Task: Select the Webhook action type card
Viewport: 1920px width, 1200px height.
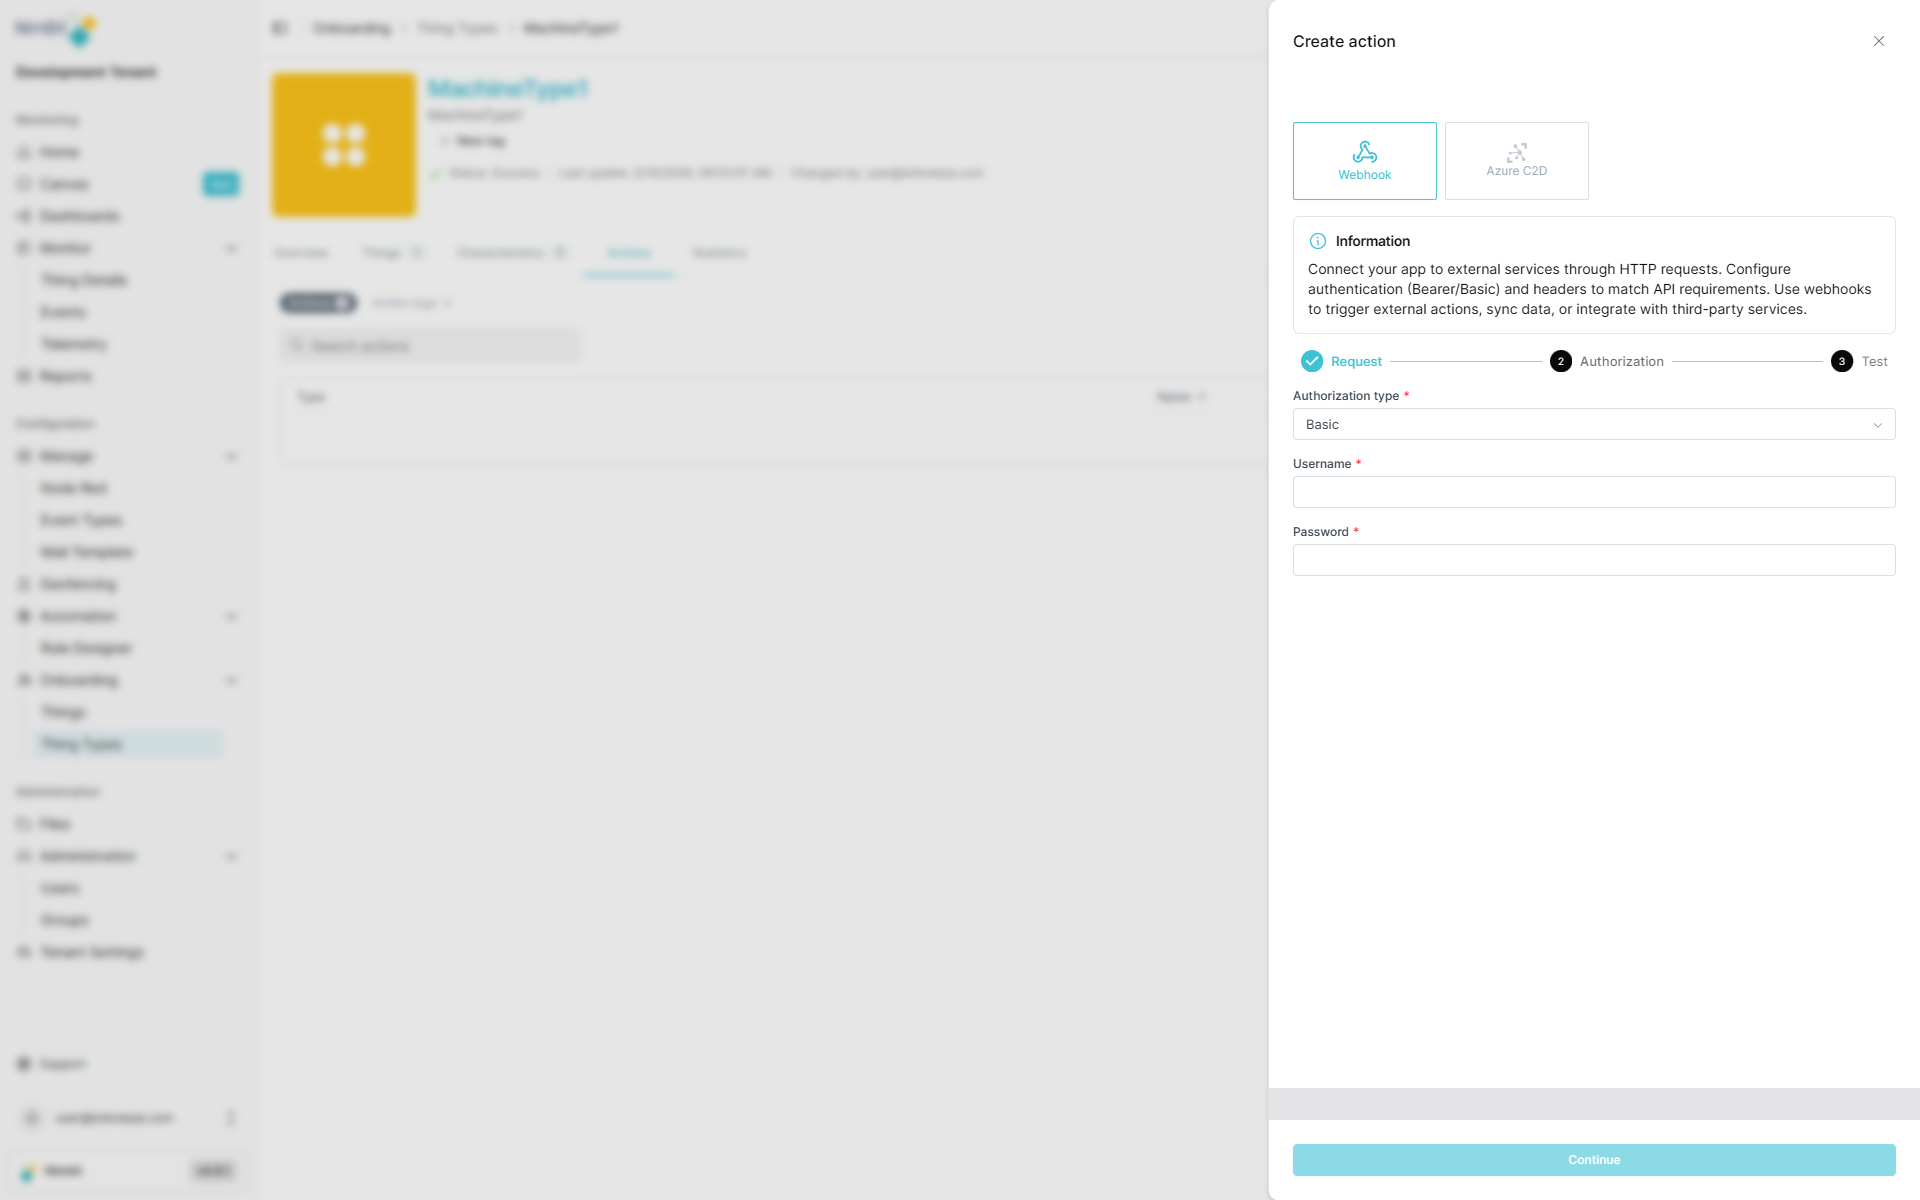Action: [1364, 161]
